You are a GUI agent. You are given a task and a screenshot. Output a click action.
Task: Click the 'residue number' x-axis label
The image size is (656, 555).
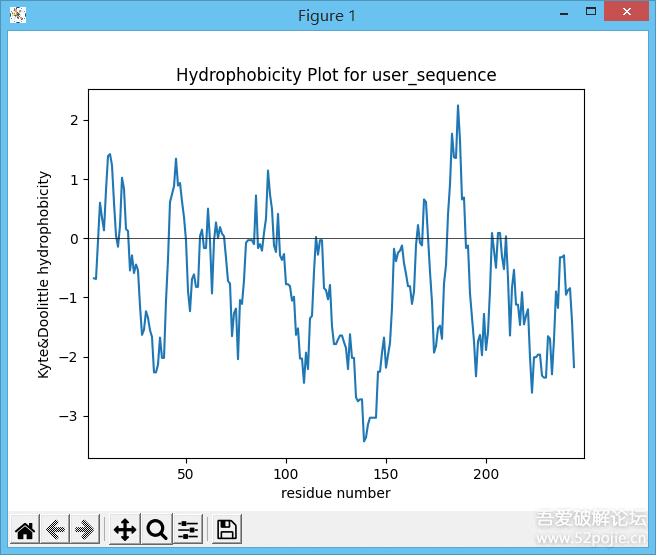(x=336, y=493)
